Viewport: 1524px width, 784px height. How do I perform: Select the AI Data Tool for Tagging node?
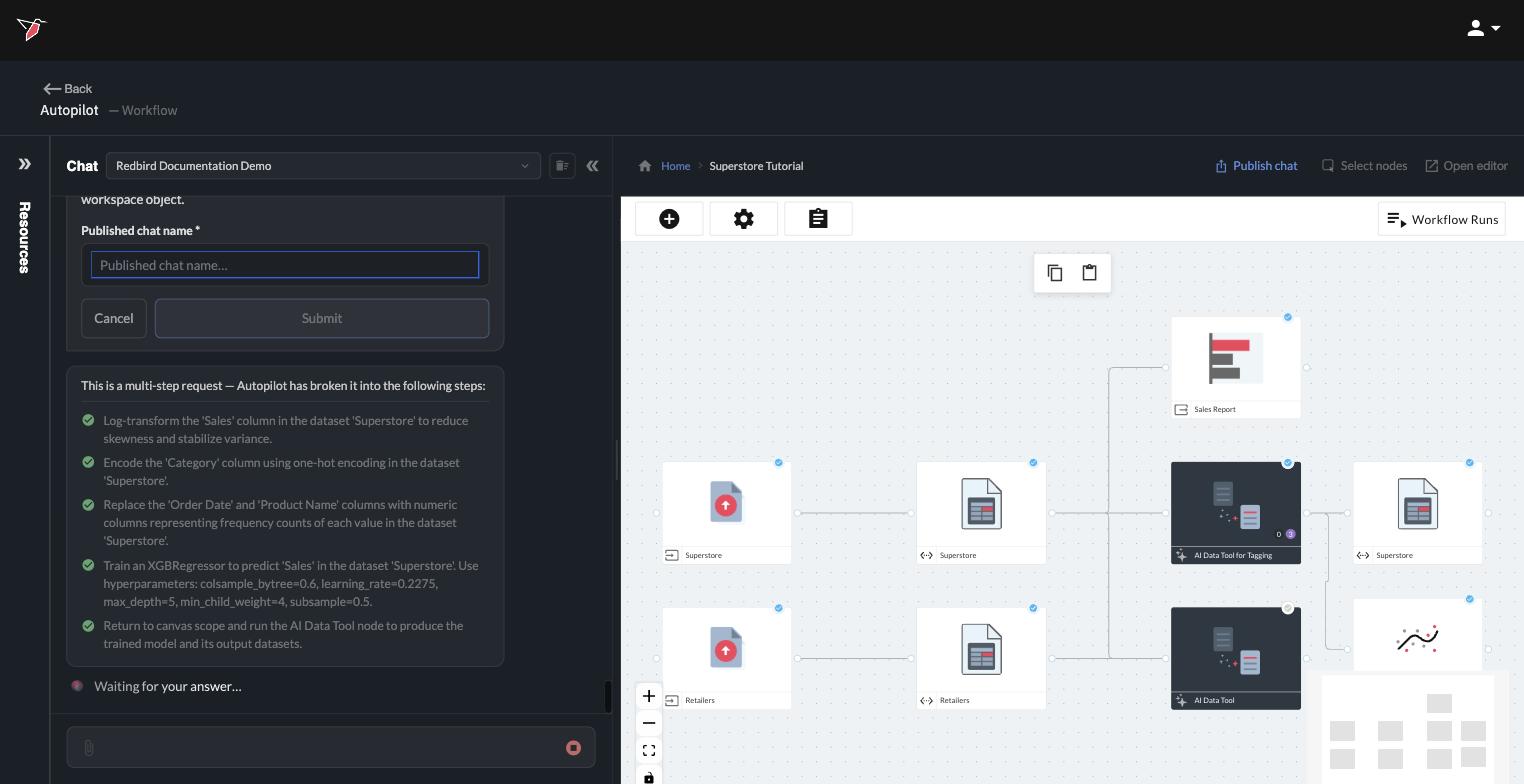1236,512
